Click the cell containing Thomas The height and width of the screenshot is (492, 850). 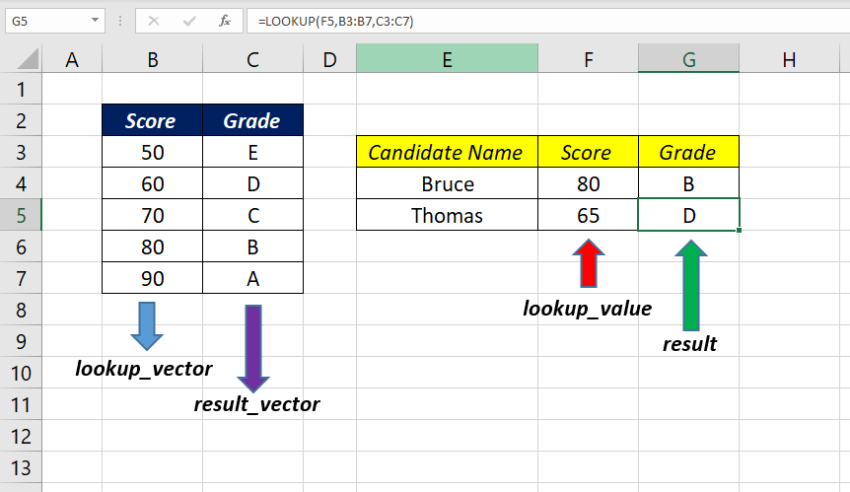[446, 215]
